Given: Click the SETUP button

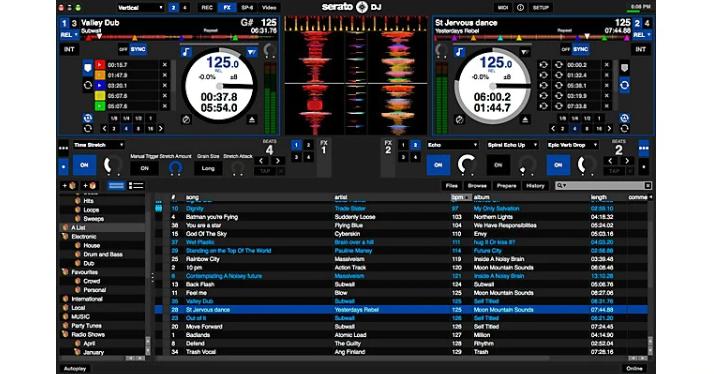Looking at the screenshot, I should (541, 7).
